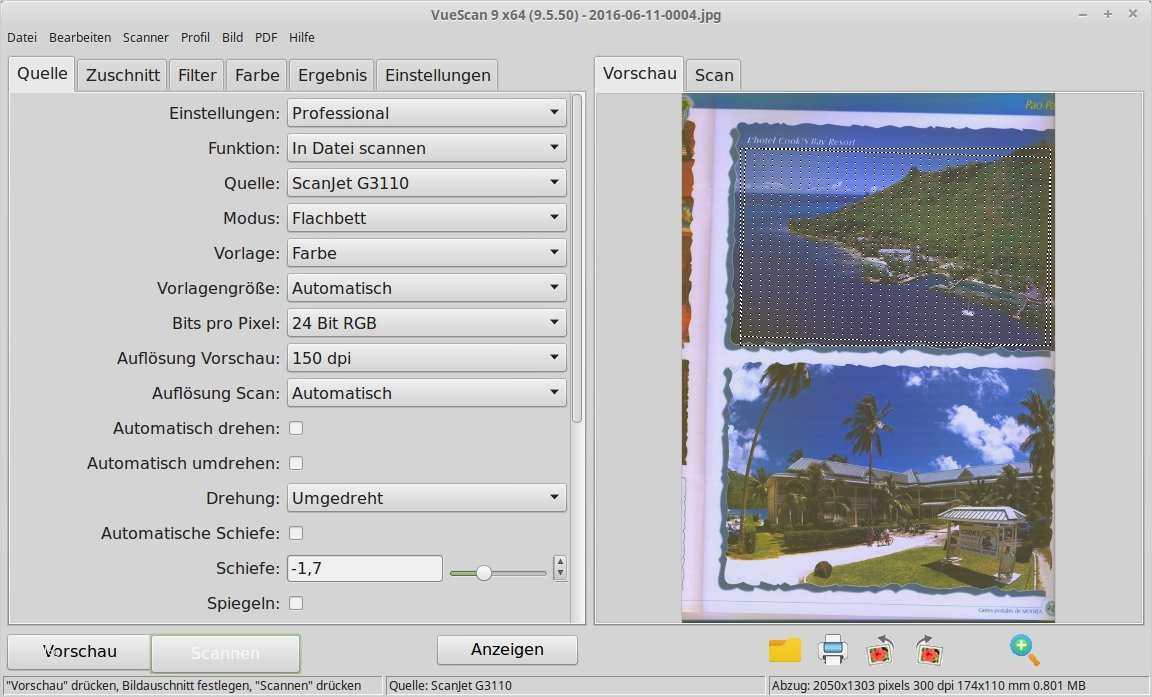Switch to the Filter tab
The width and height of the screenshot is (1152, 697).
(197, 75)
